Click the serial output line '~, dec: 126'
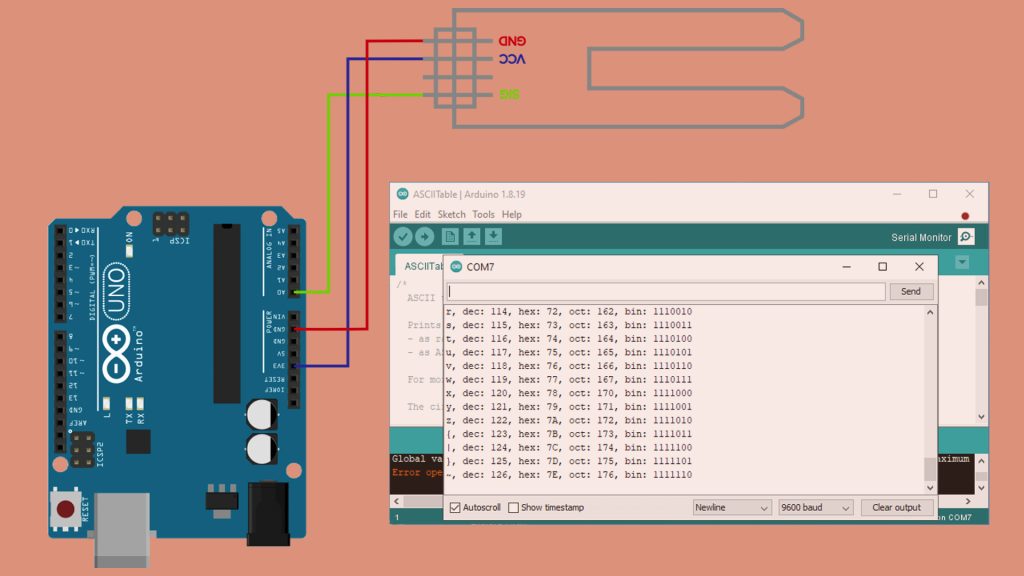The height and width of the screenshot is (576, 1024). [569, 475]
